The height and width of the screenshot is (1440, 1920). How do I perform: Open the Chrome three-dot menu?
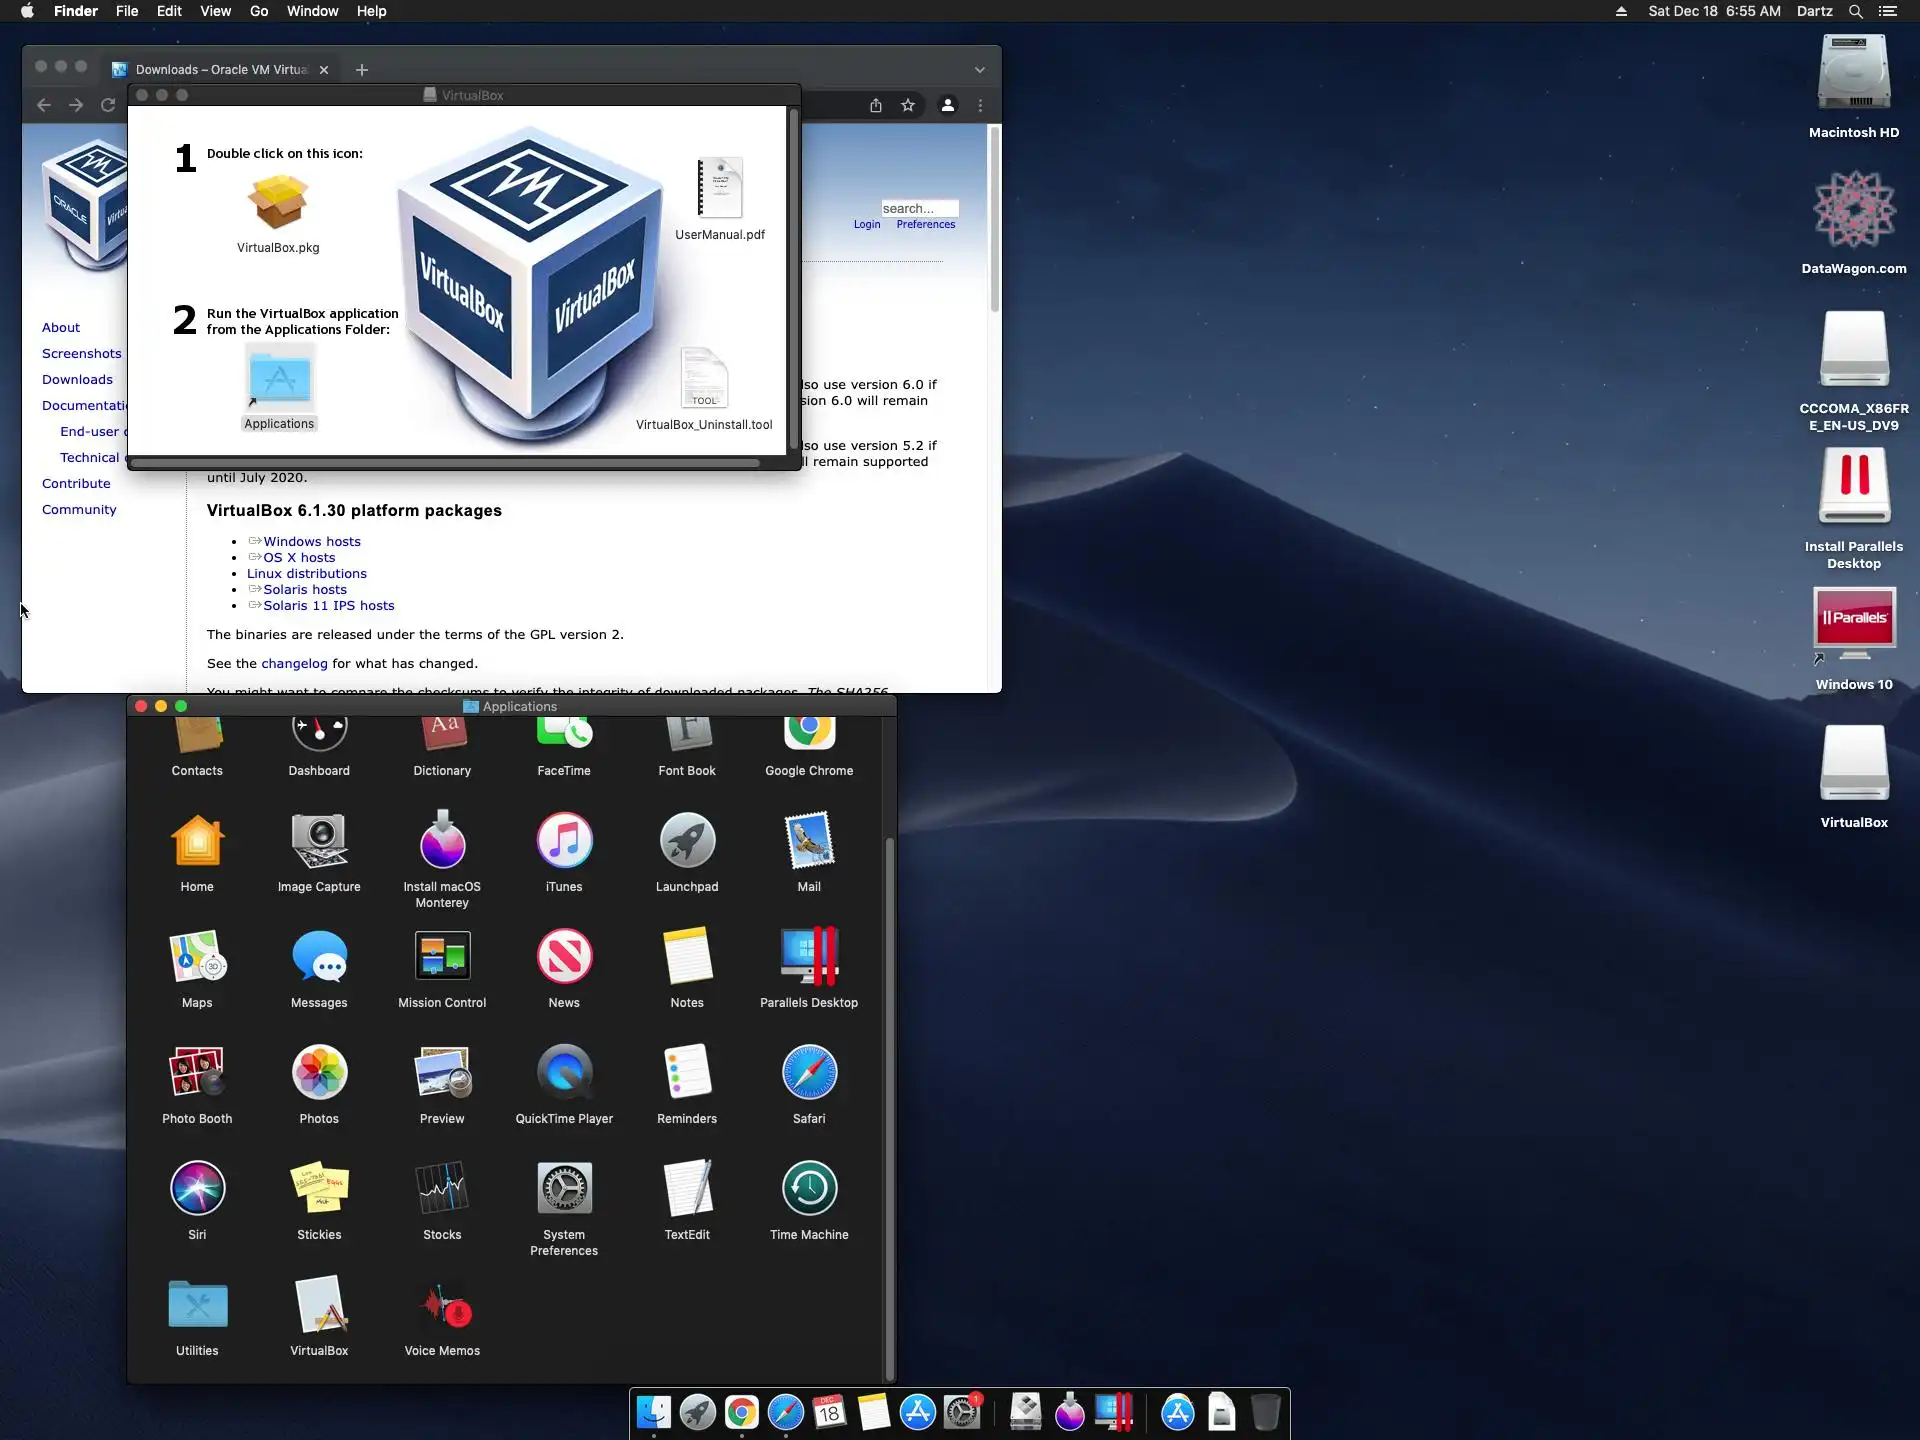pyautogui.click(x=979, y=105)
